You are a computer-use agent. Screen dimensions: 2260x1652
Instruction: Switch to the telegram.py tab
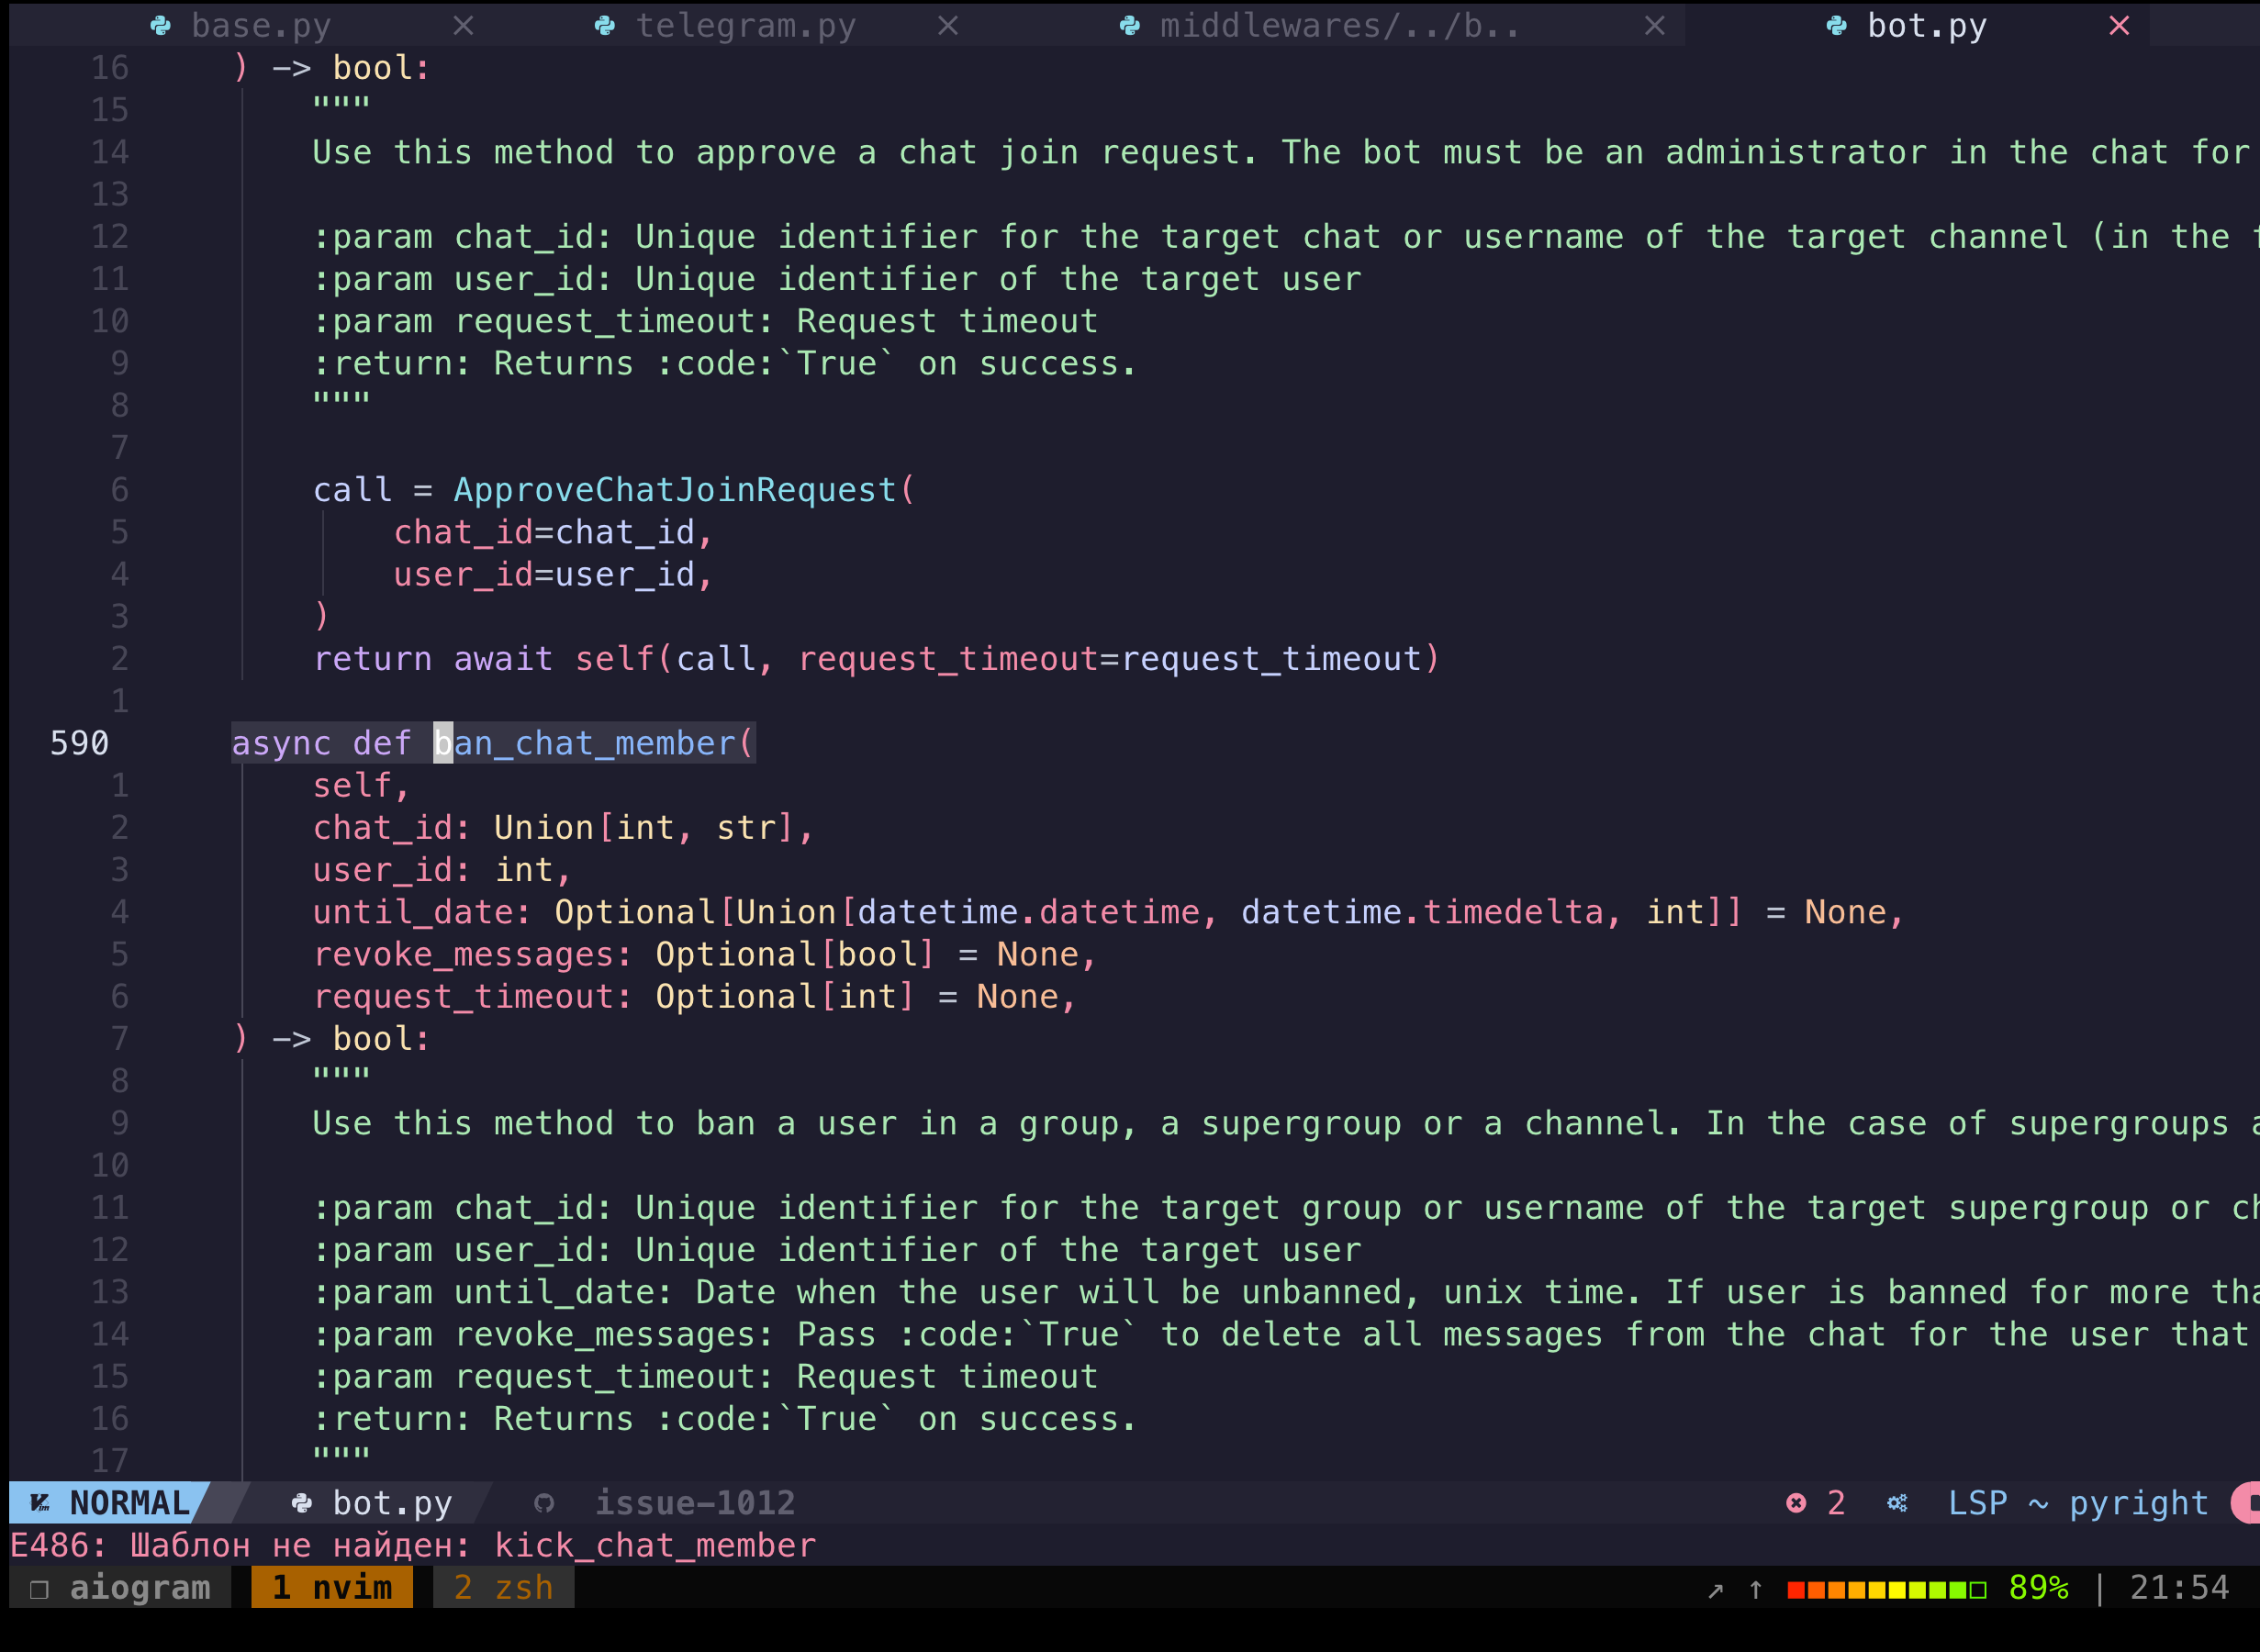[745, 25]
